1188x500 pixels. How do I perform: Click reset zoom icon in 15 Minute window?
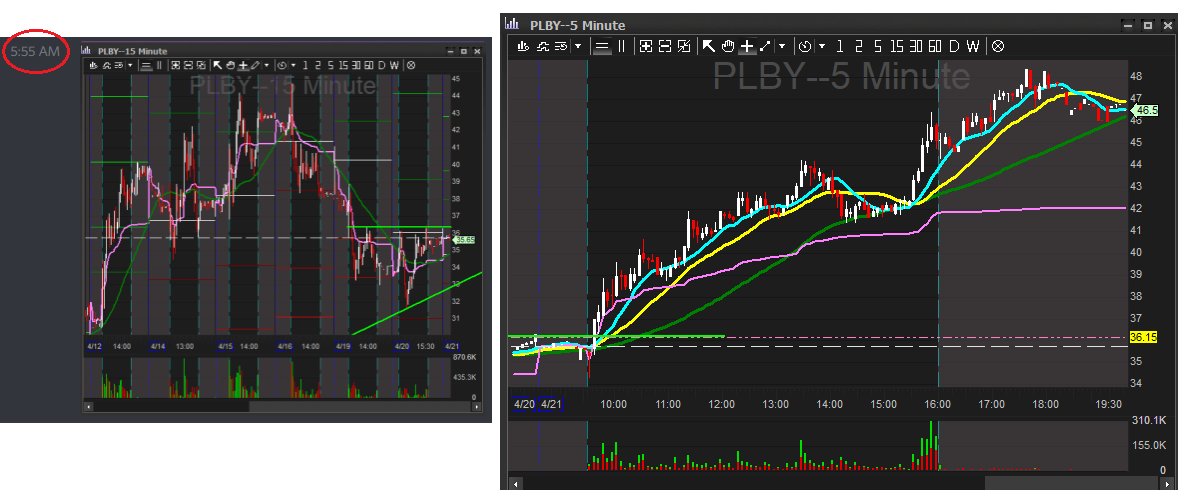point(201,65)
